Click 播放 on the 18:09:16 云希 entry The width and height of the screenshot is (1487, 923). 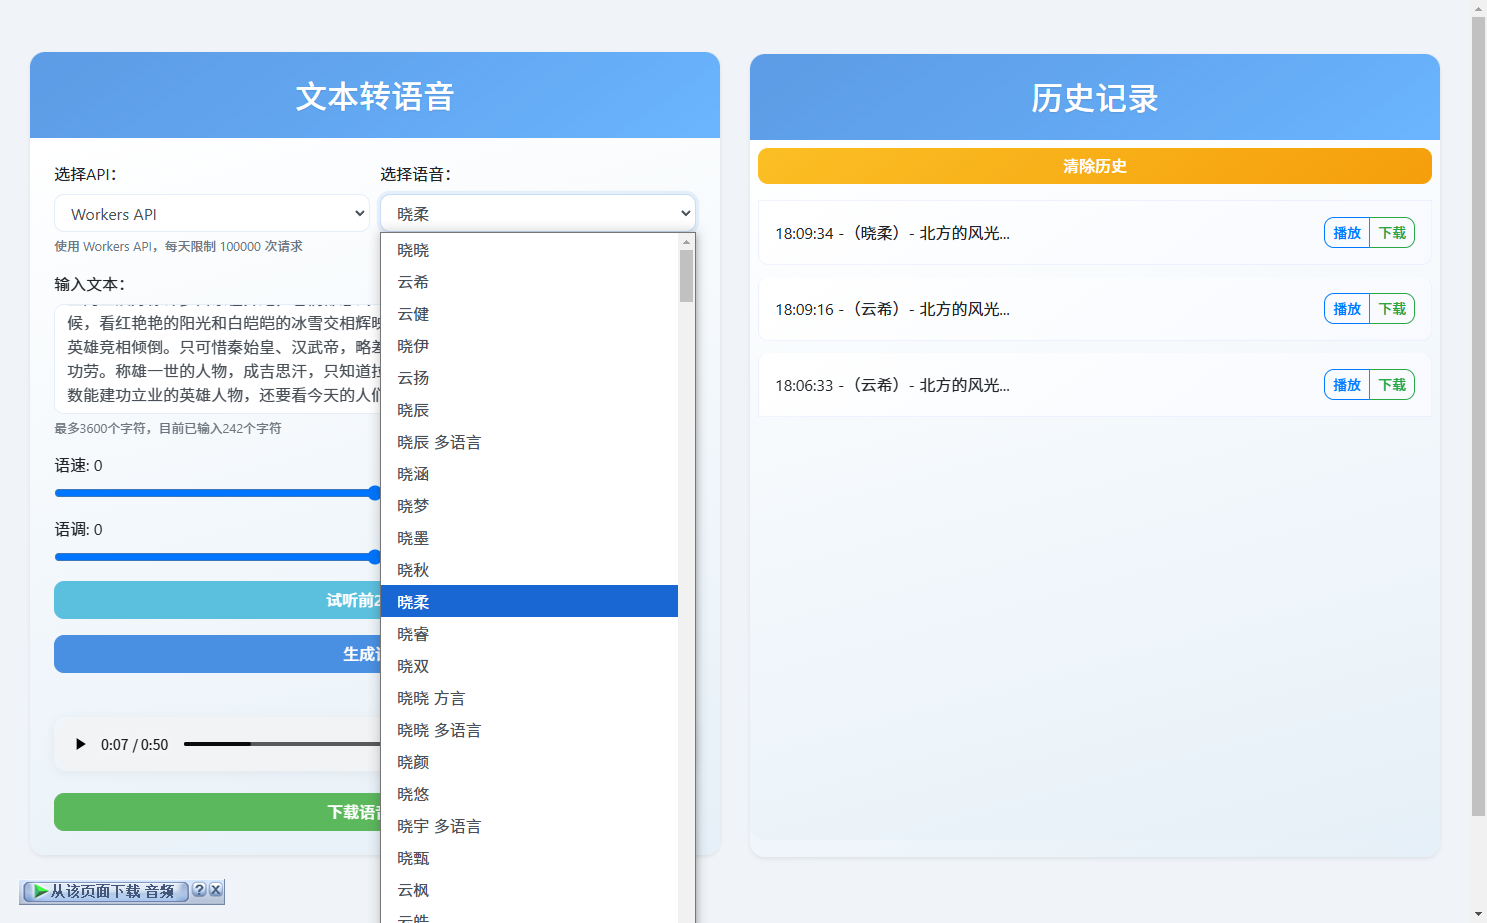tap(1346, 308)
